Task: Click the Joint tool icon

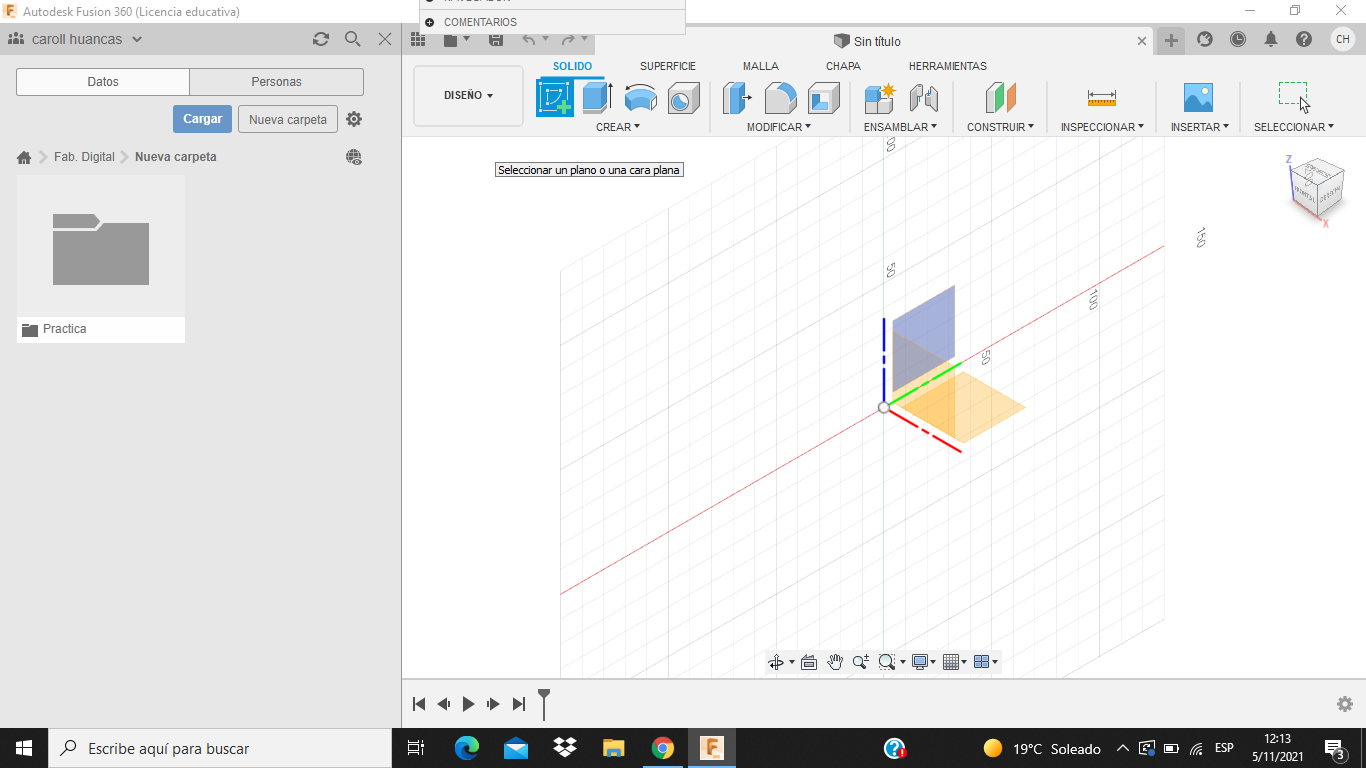Action: tap(923, 98)
